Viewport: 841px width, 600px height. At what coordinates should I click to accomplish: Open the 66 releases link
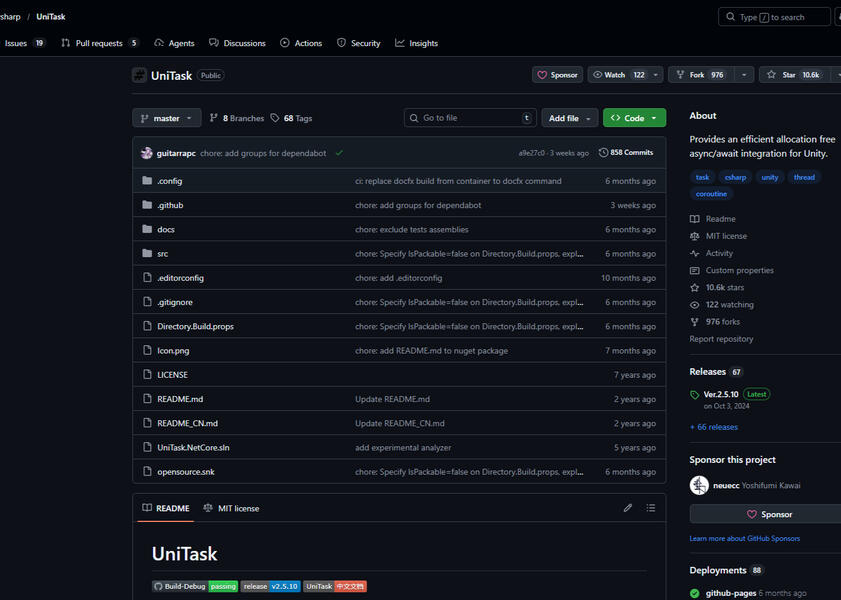tap(714, 426)
